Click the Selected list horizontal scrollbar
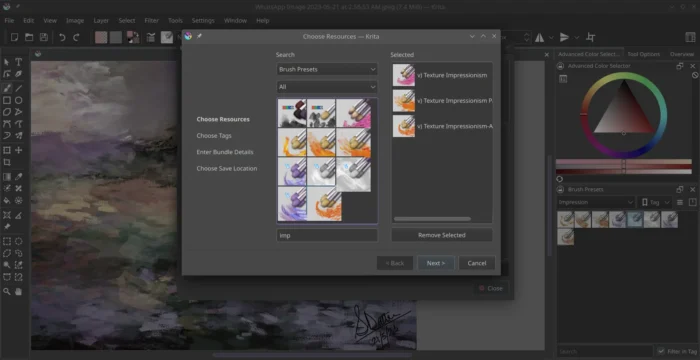 click(x=432, y=219)
